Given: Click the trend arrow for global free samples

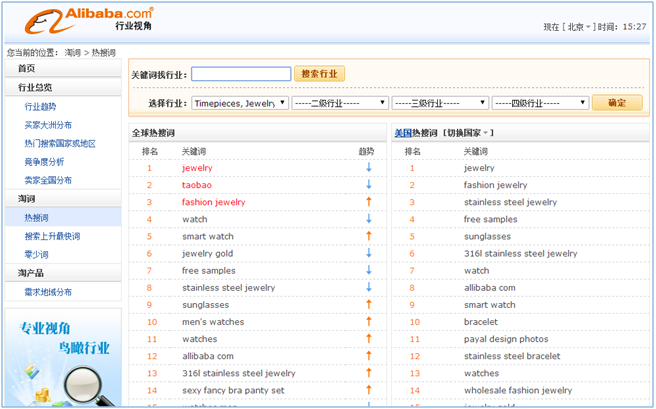Looking at the screenshot, I should click(369, 270).
